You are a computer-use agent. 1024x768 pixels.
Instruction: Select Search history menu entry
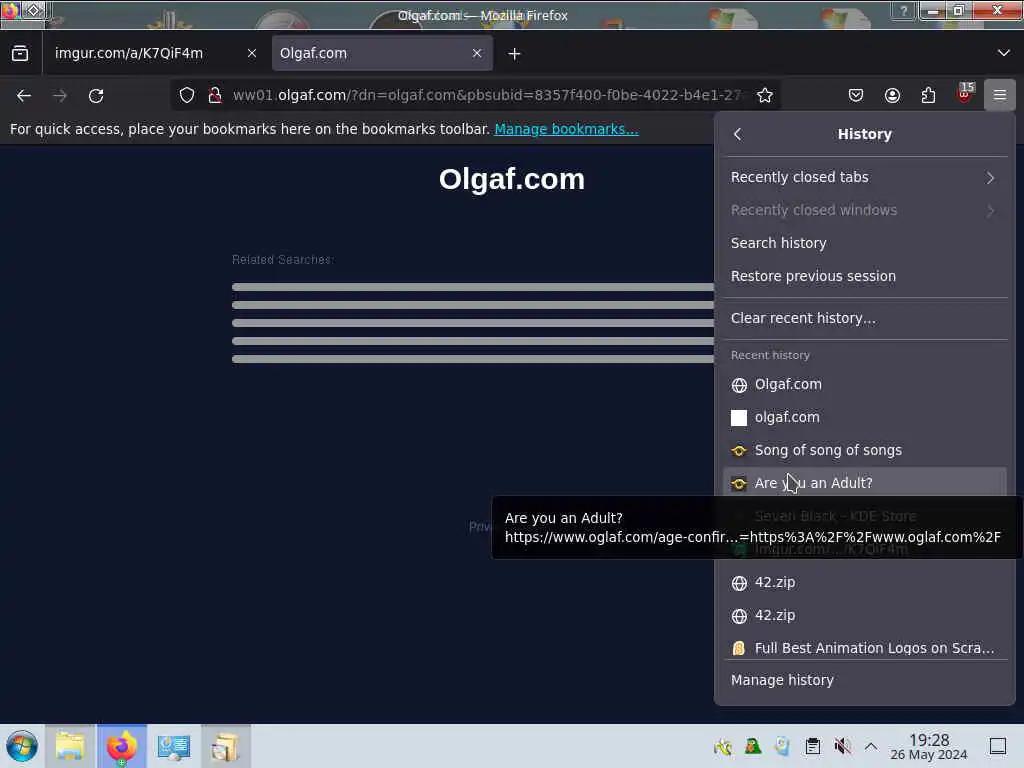coord(865,243)
